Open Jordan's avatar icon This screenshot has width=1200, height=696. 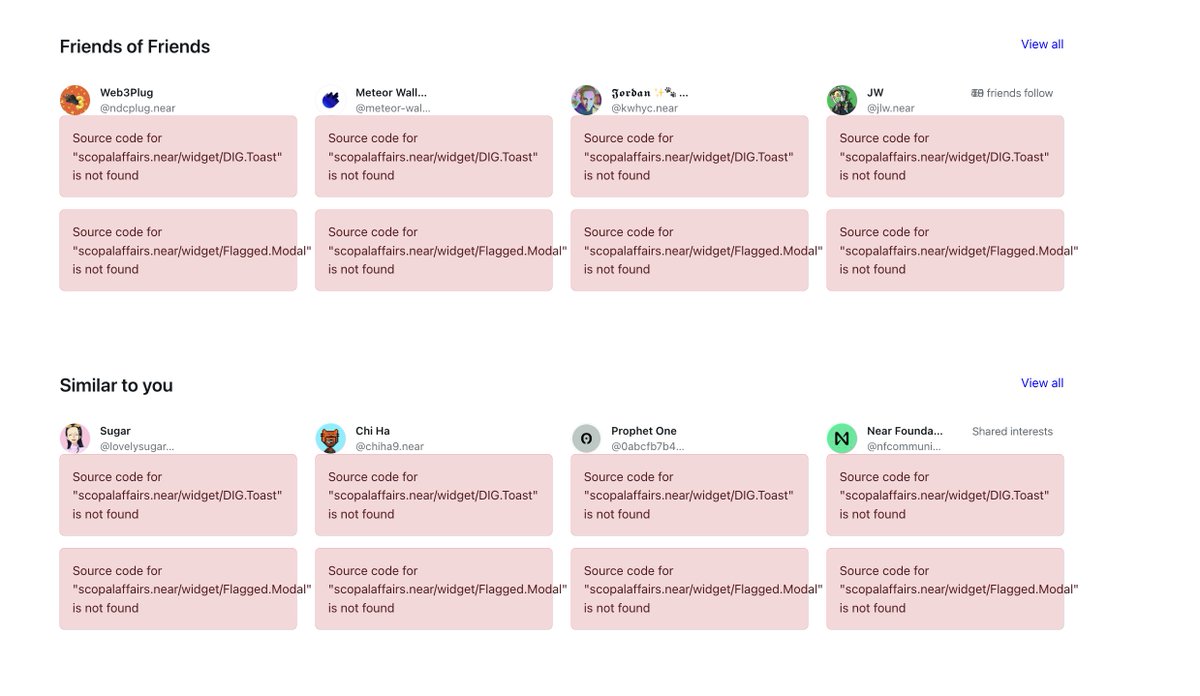pos(586,100)
